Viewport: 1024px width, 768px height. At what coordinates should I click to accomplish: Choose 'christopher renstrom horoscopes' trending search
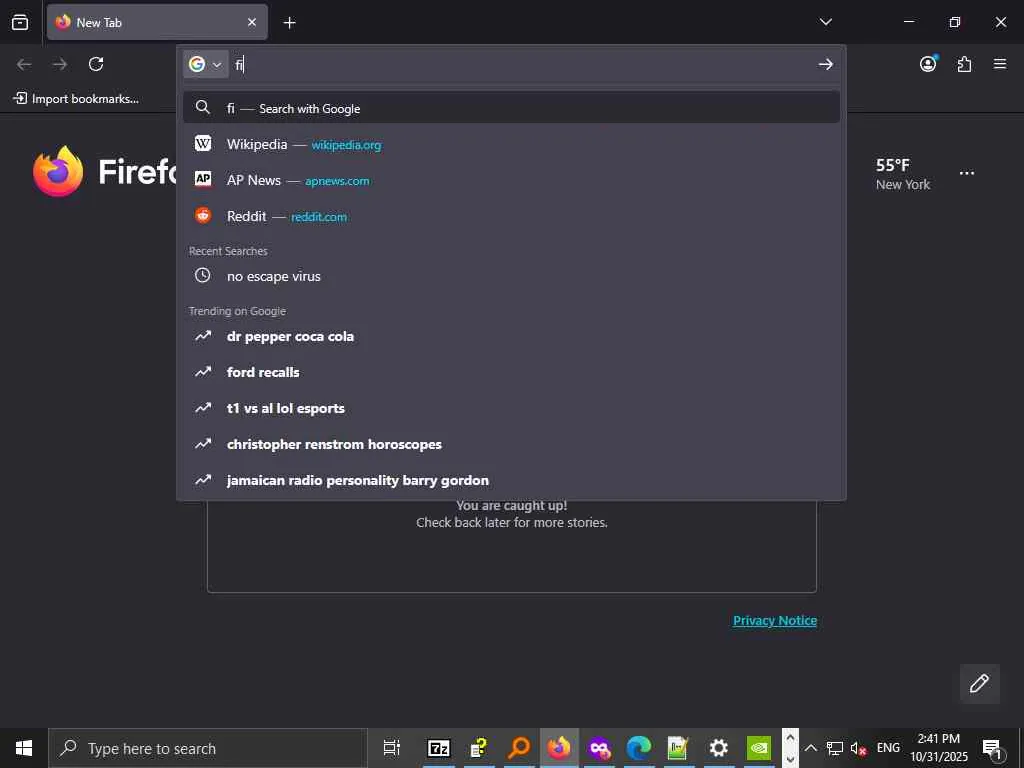tap(511, 444)
